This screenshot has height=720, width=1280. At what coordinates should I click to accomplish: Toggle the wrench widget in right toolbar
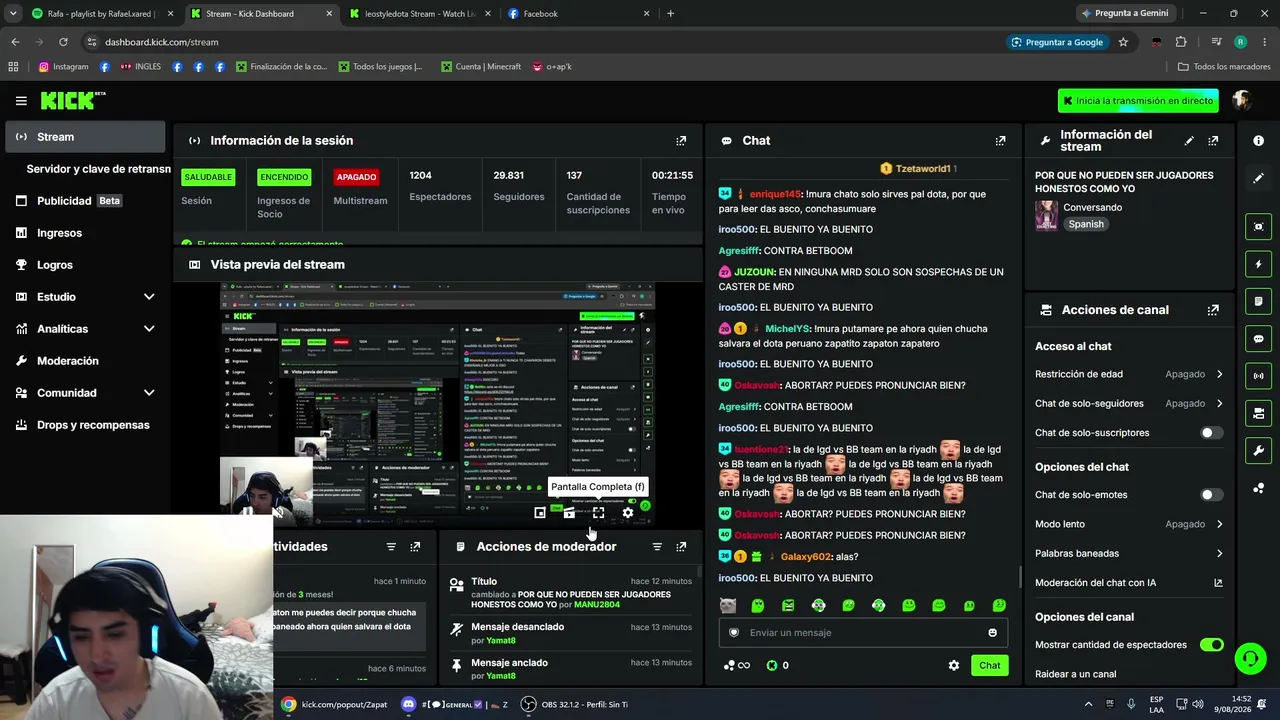point(1258,450)
